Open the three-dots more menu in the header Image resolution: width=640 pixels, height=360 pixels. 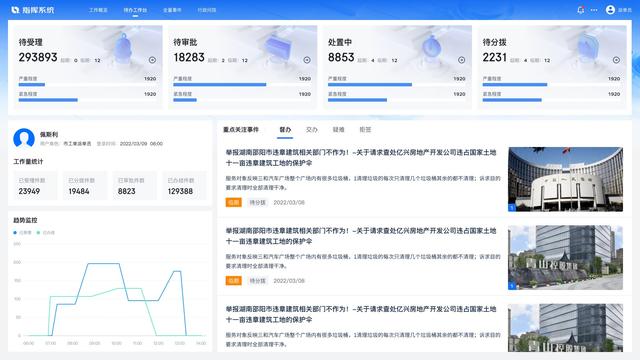[594, 10]
